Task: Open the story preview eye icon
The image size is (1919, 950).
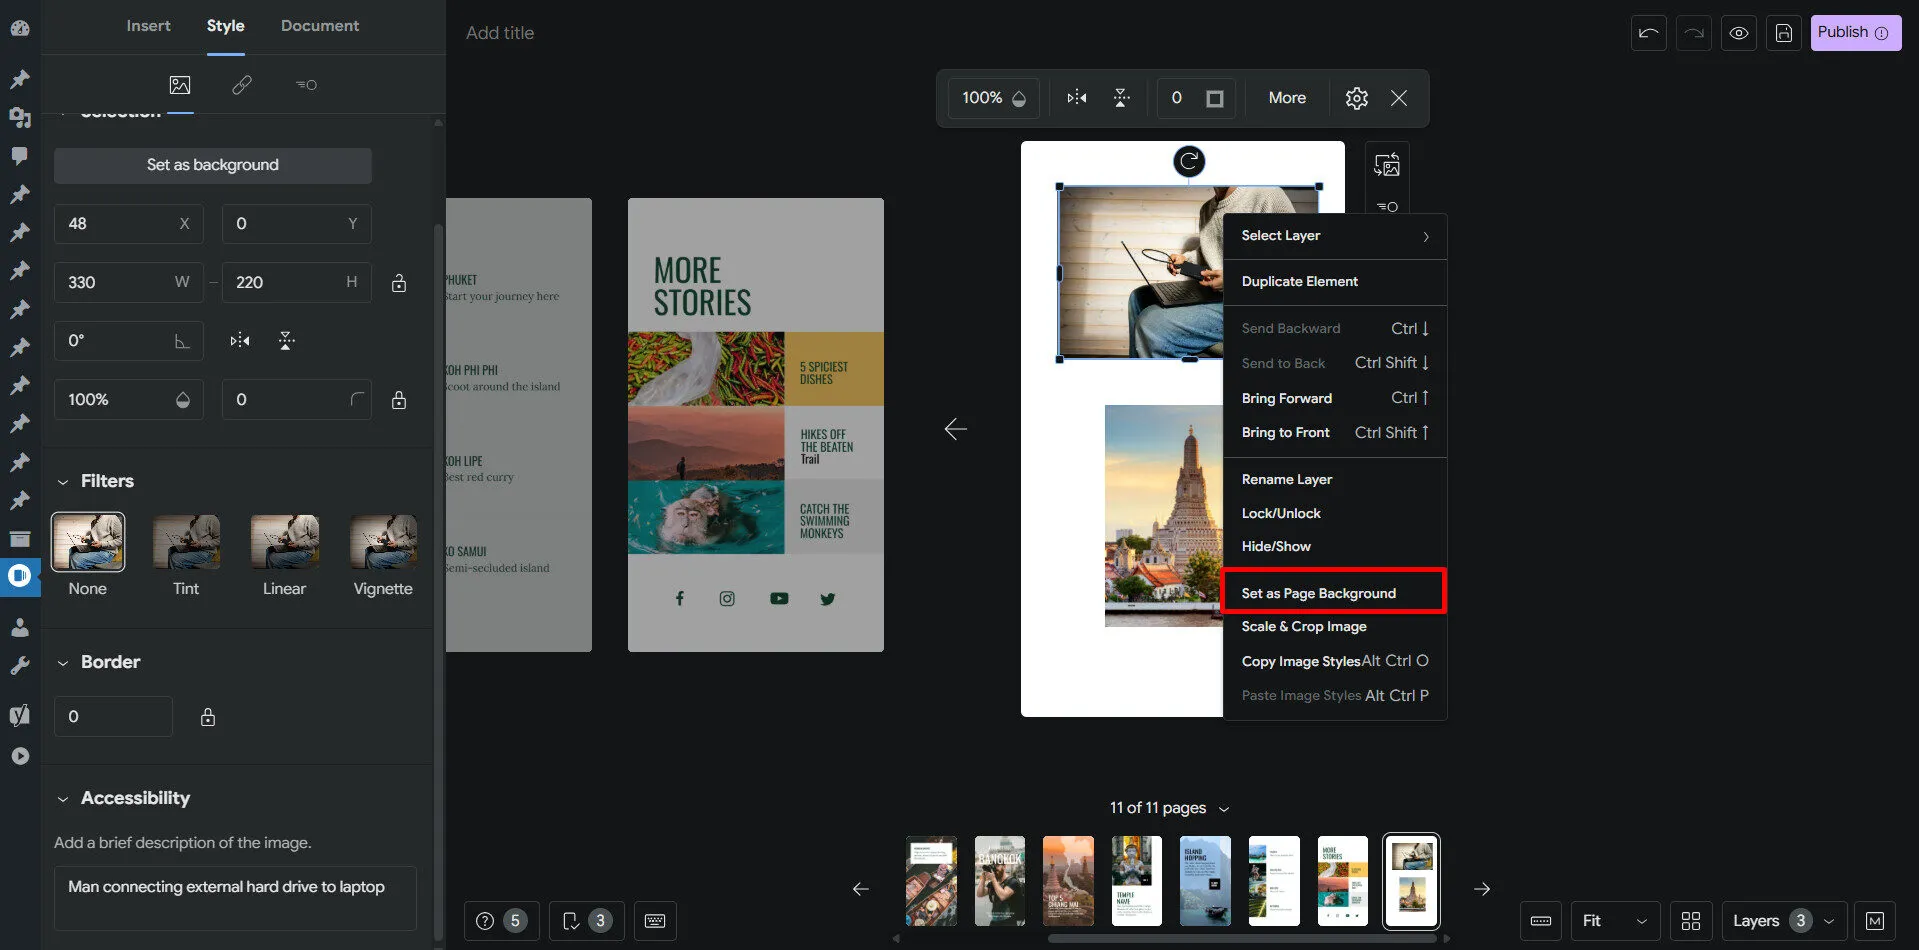Action: (x=1739, y=33)
